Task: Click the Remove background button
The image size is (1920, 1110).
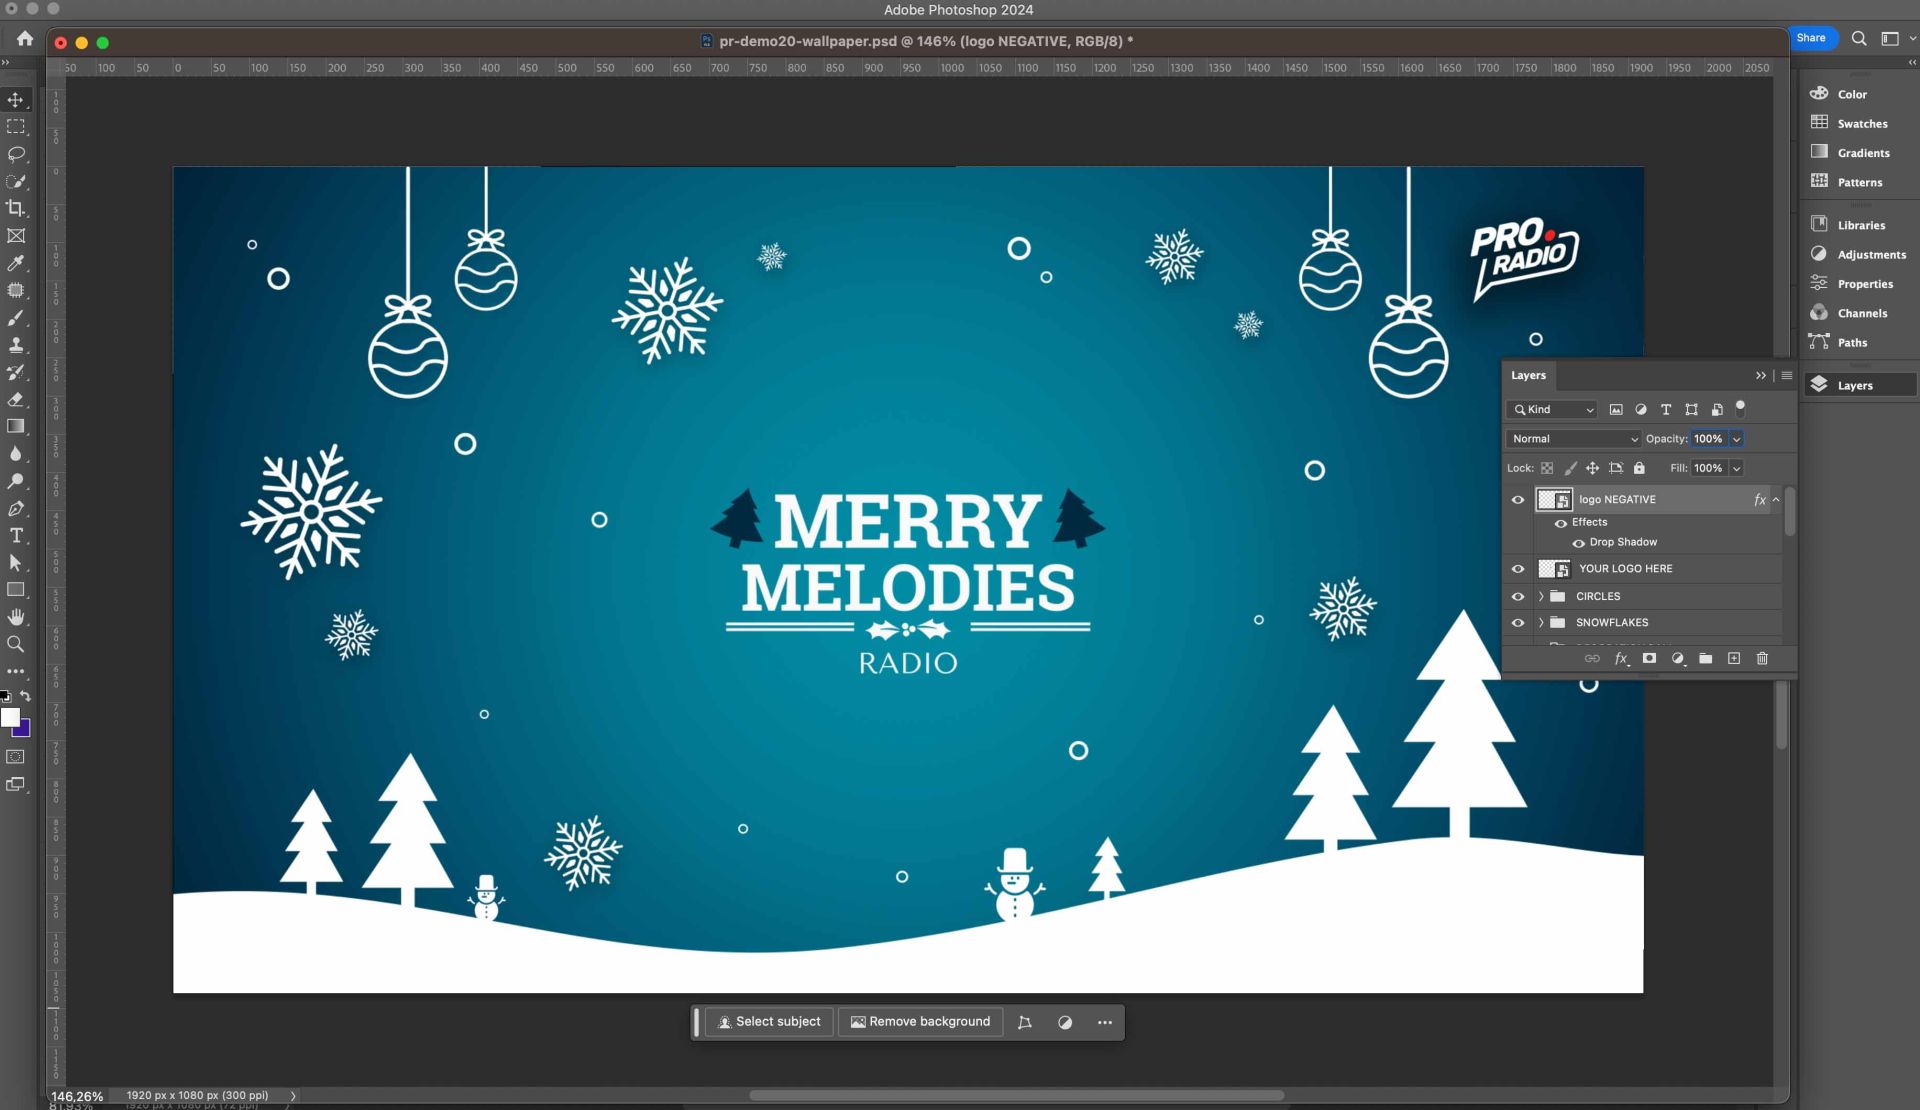Action: (920, 1022)
